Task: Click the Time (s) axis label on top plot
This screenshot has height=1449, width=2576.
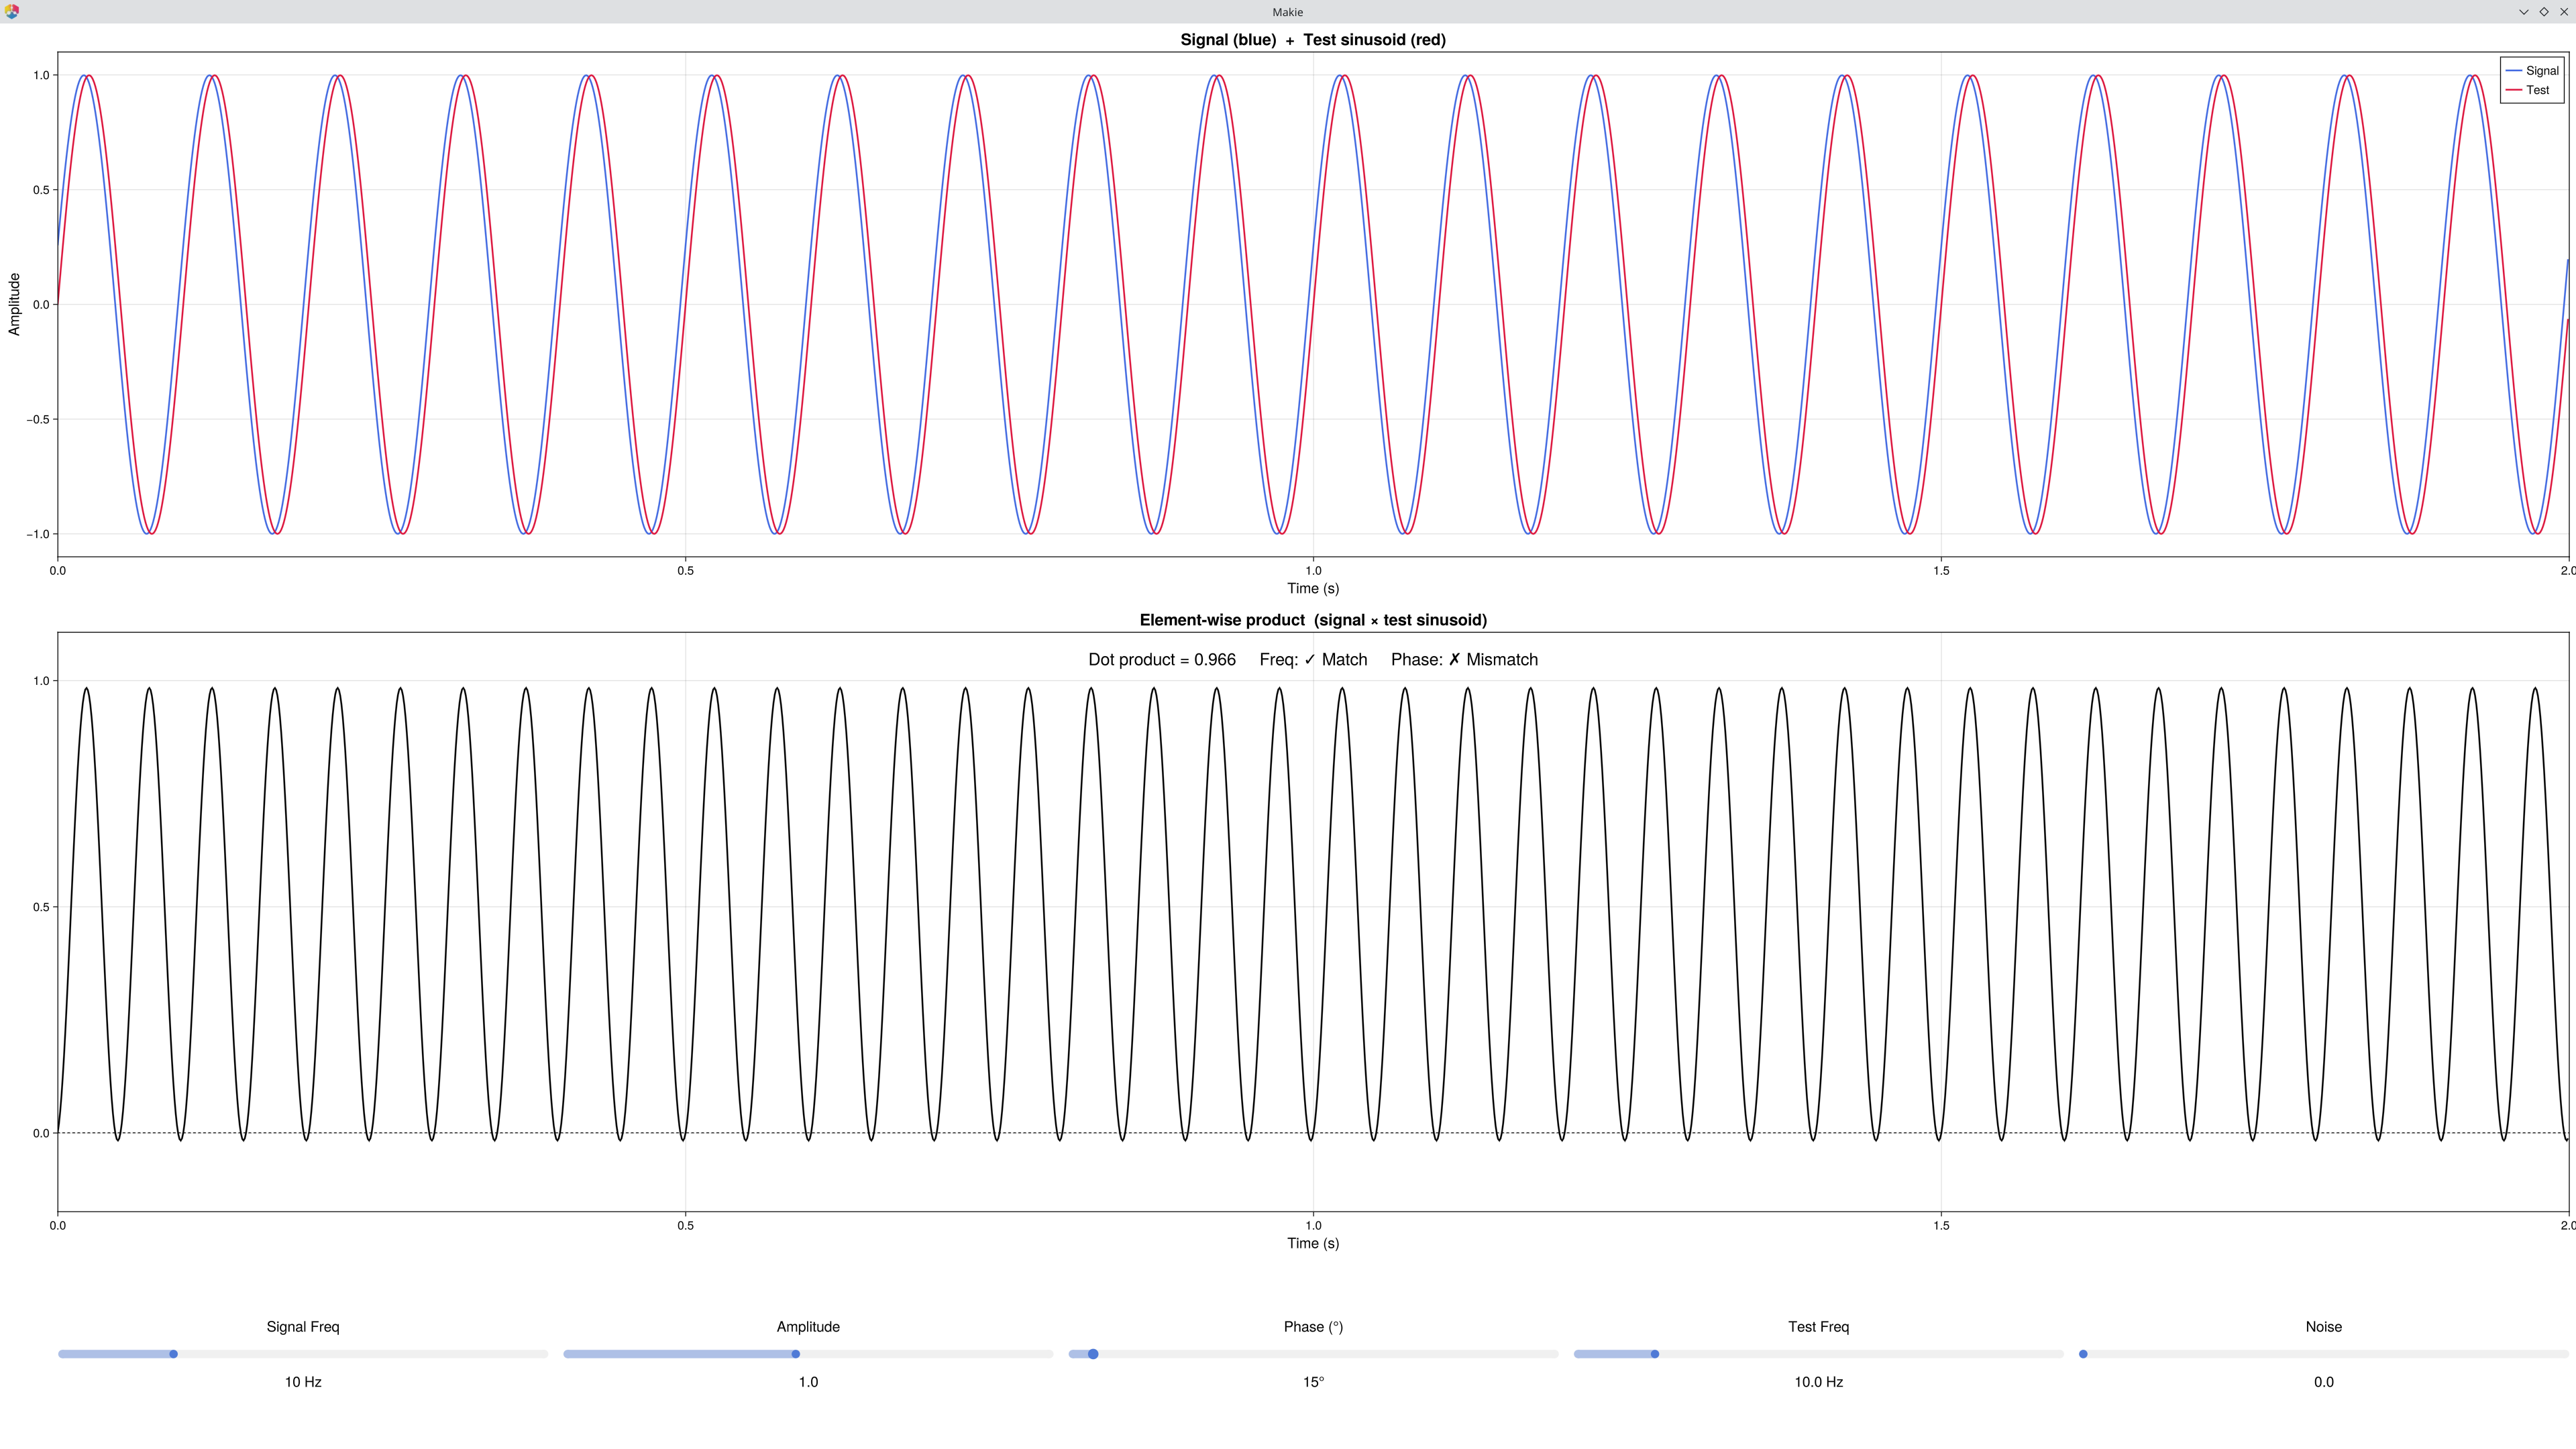Action: pos(1313,589)
